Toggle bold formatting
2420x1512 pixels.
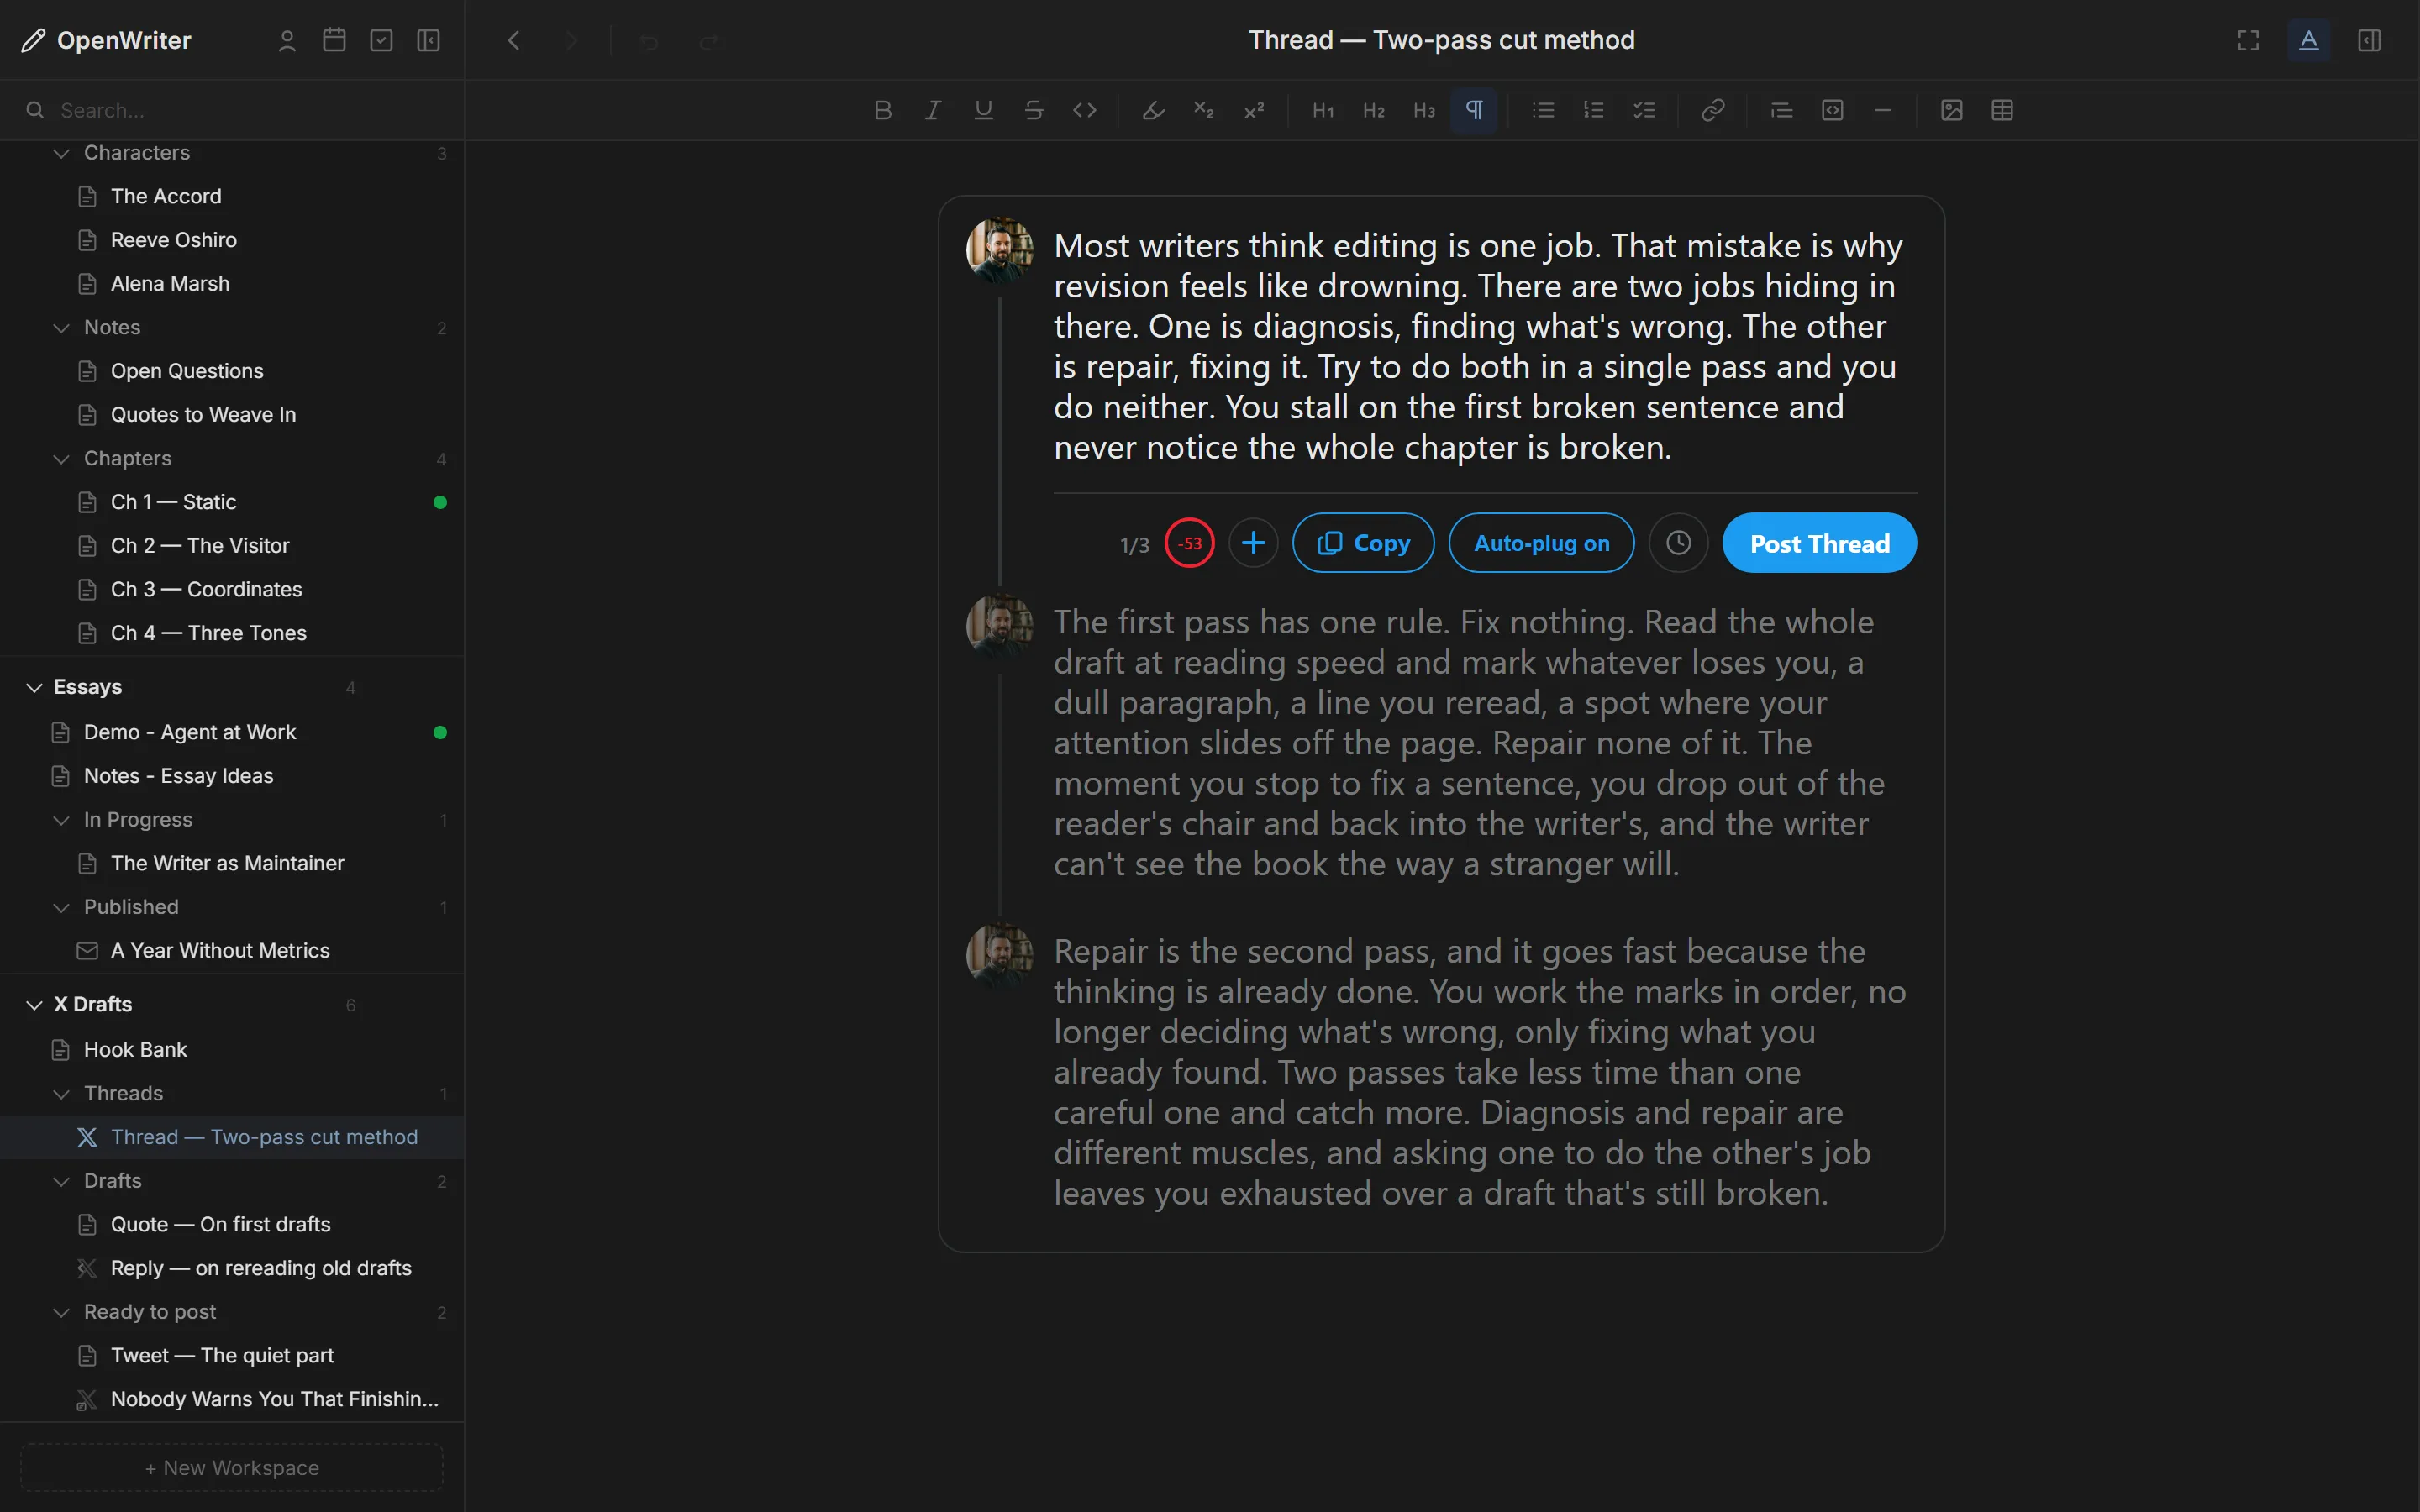pos(882,110)
